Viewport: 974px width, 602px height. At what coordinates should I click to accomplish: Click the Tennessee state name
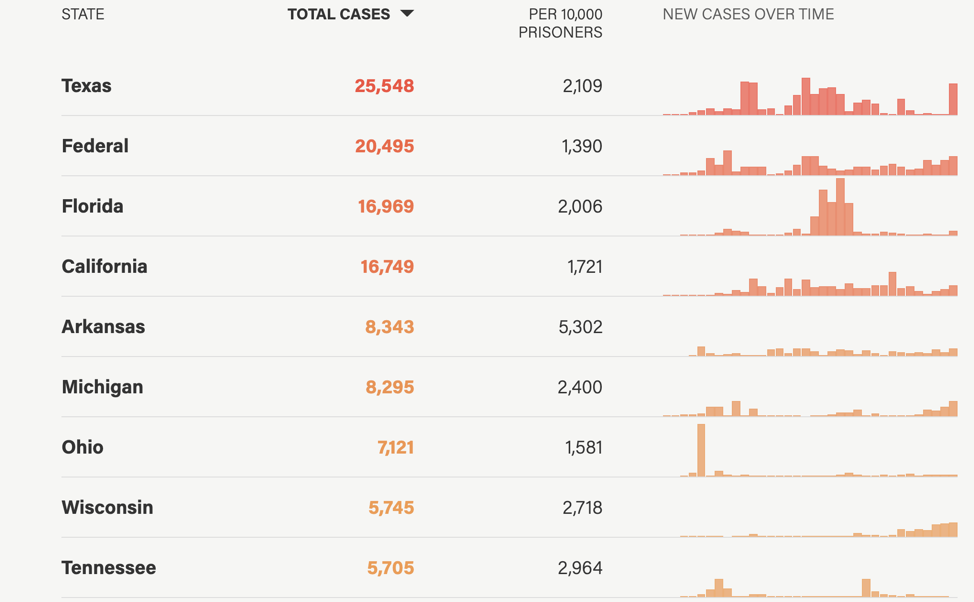click(109, 568)
